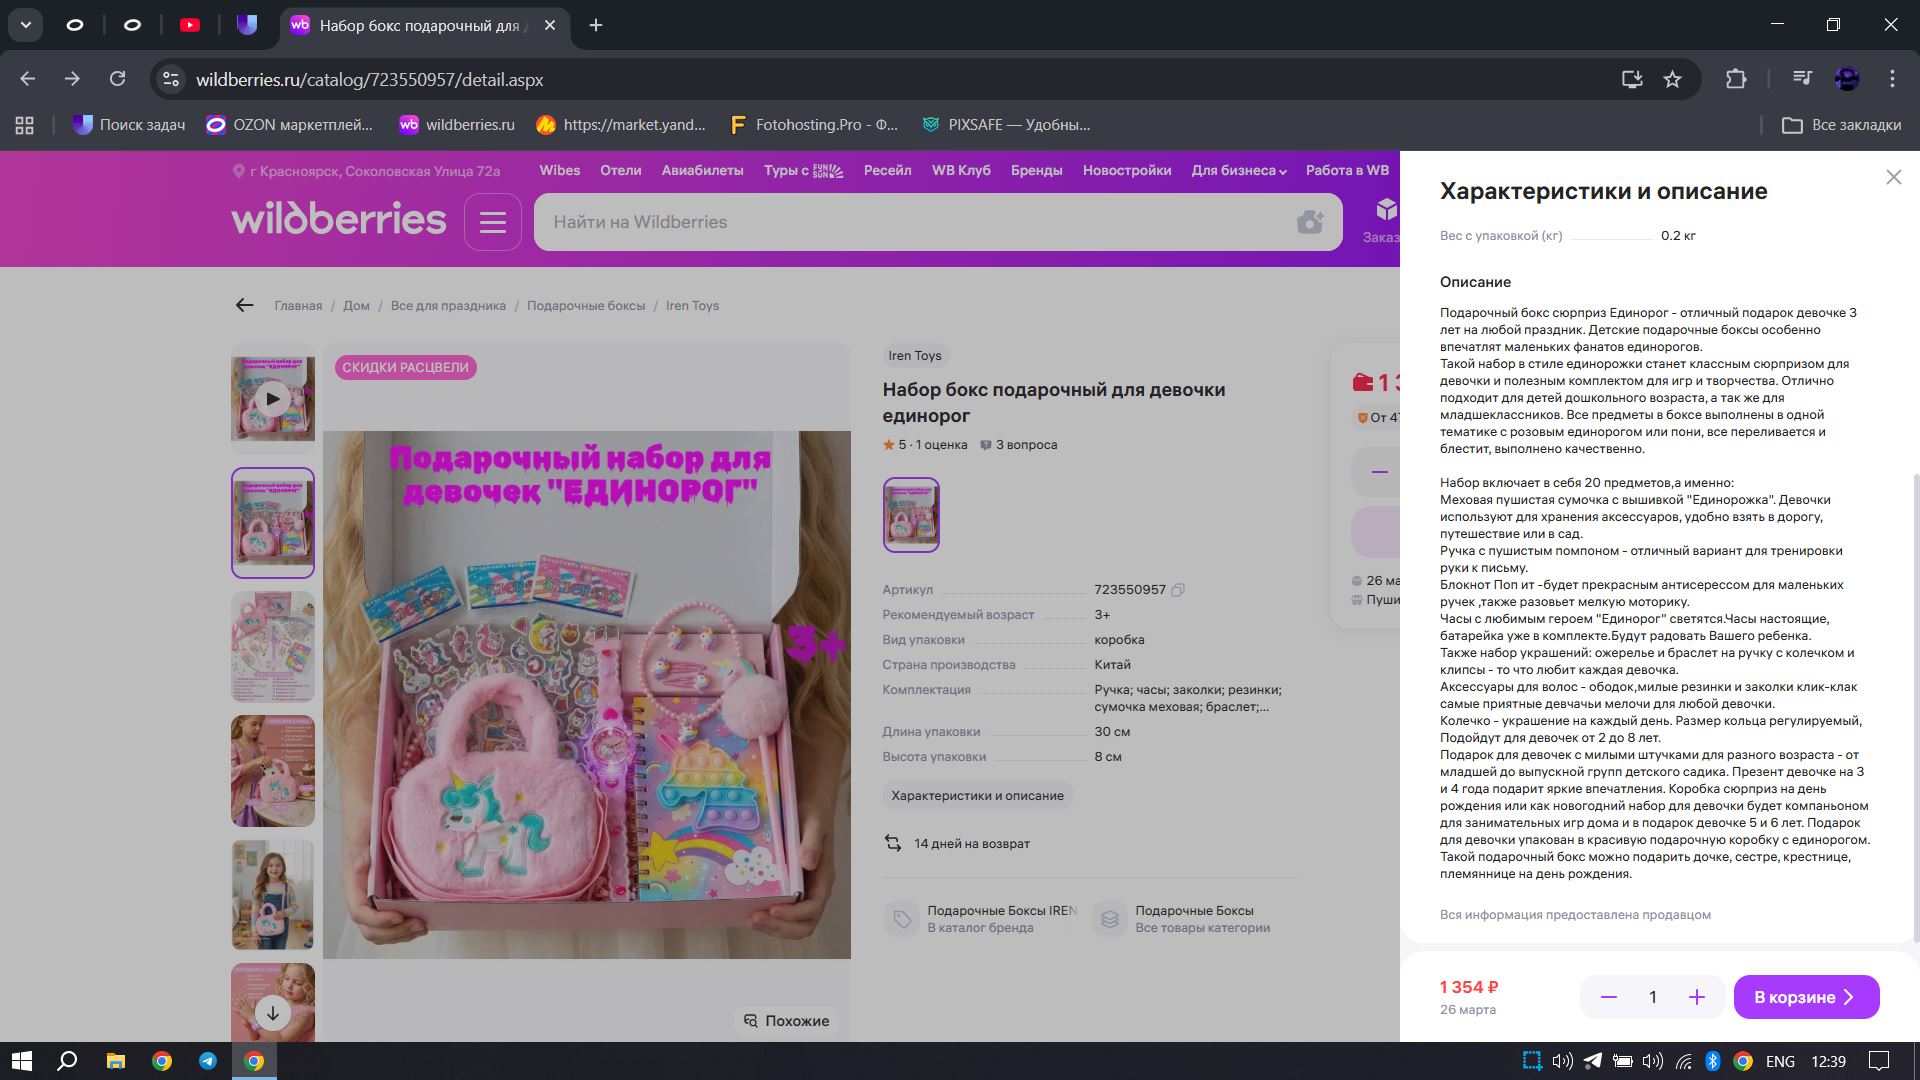
Task: Click the camera search-by-photo icon
Action: pos(1310,222)
